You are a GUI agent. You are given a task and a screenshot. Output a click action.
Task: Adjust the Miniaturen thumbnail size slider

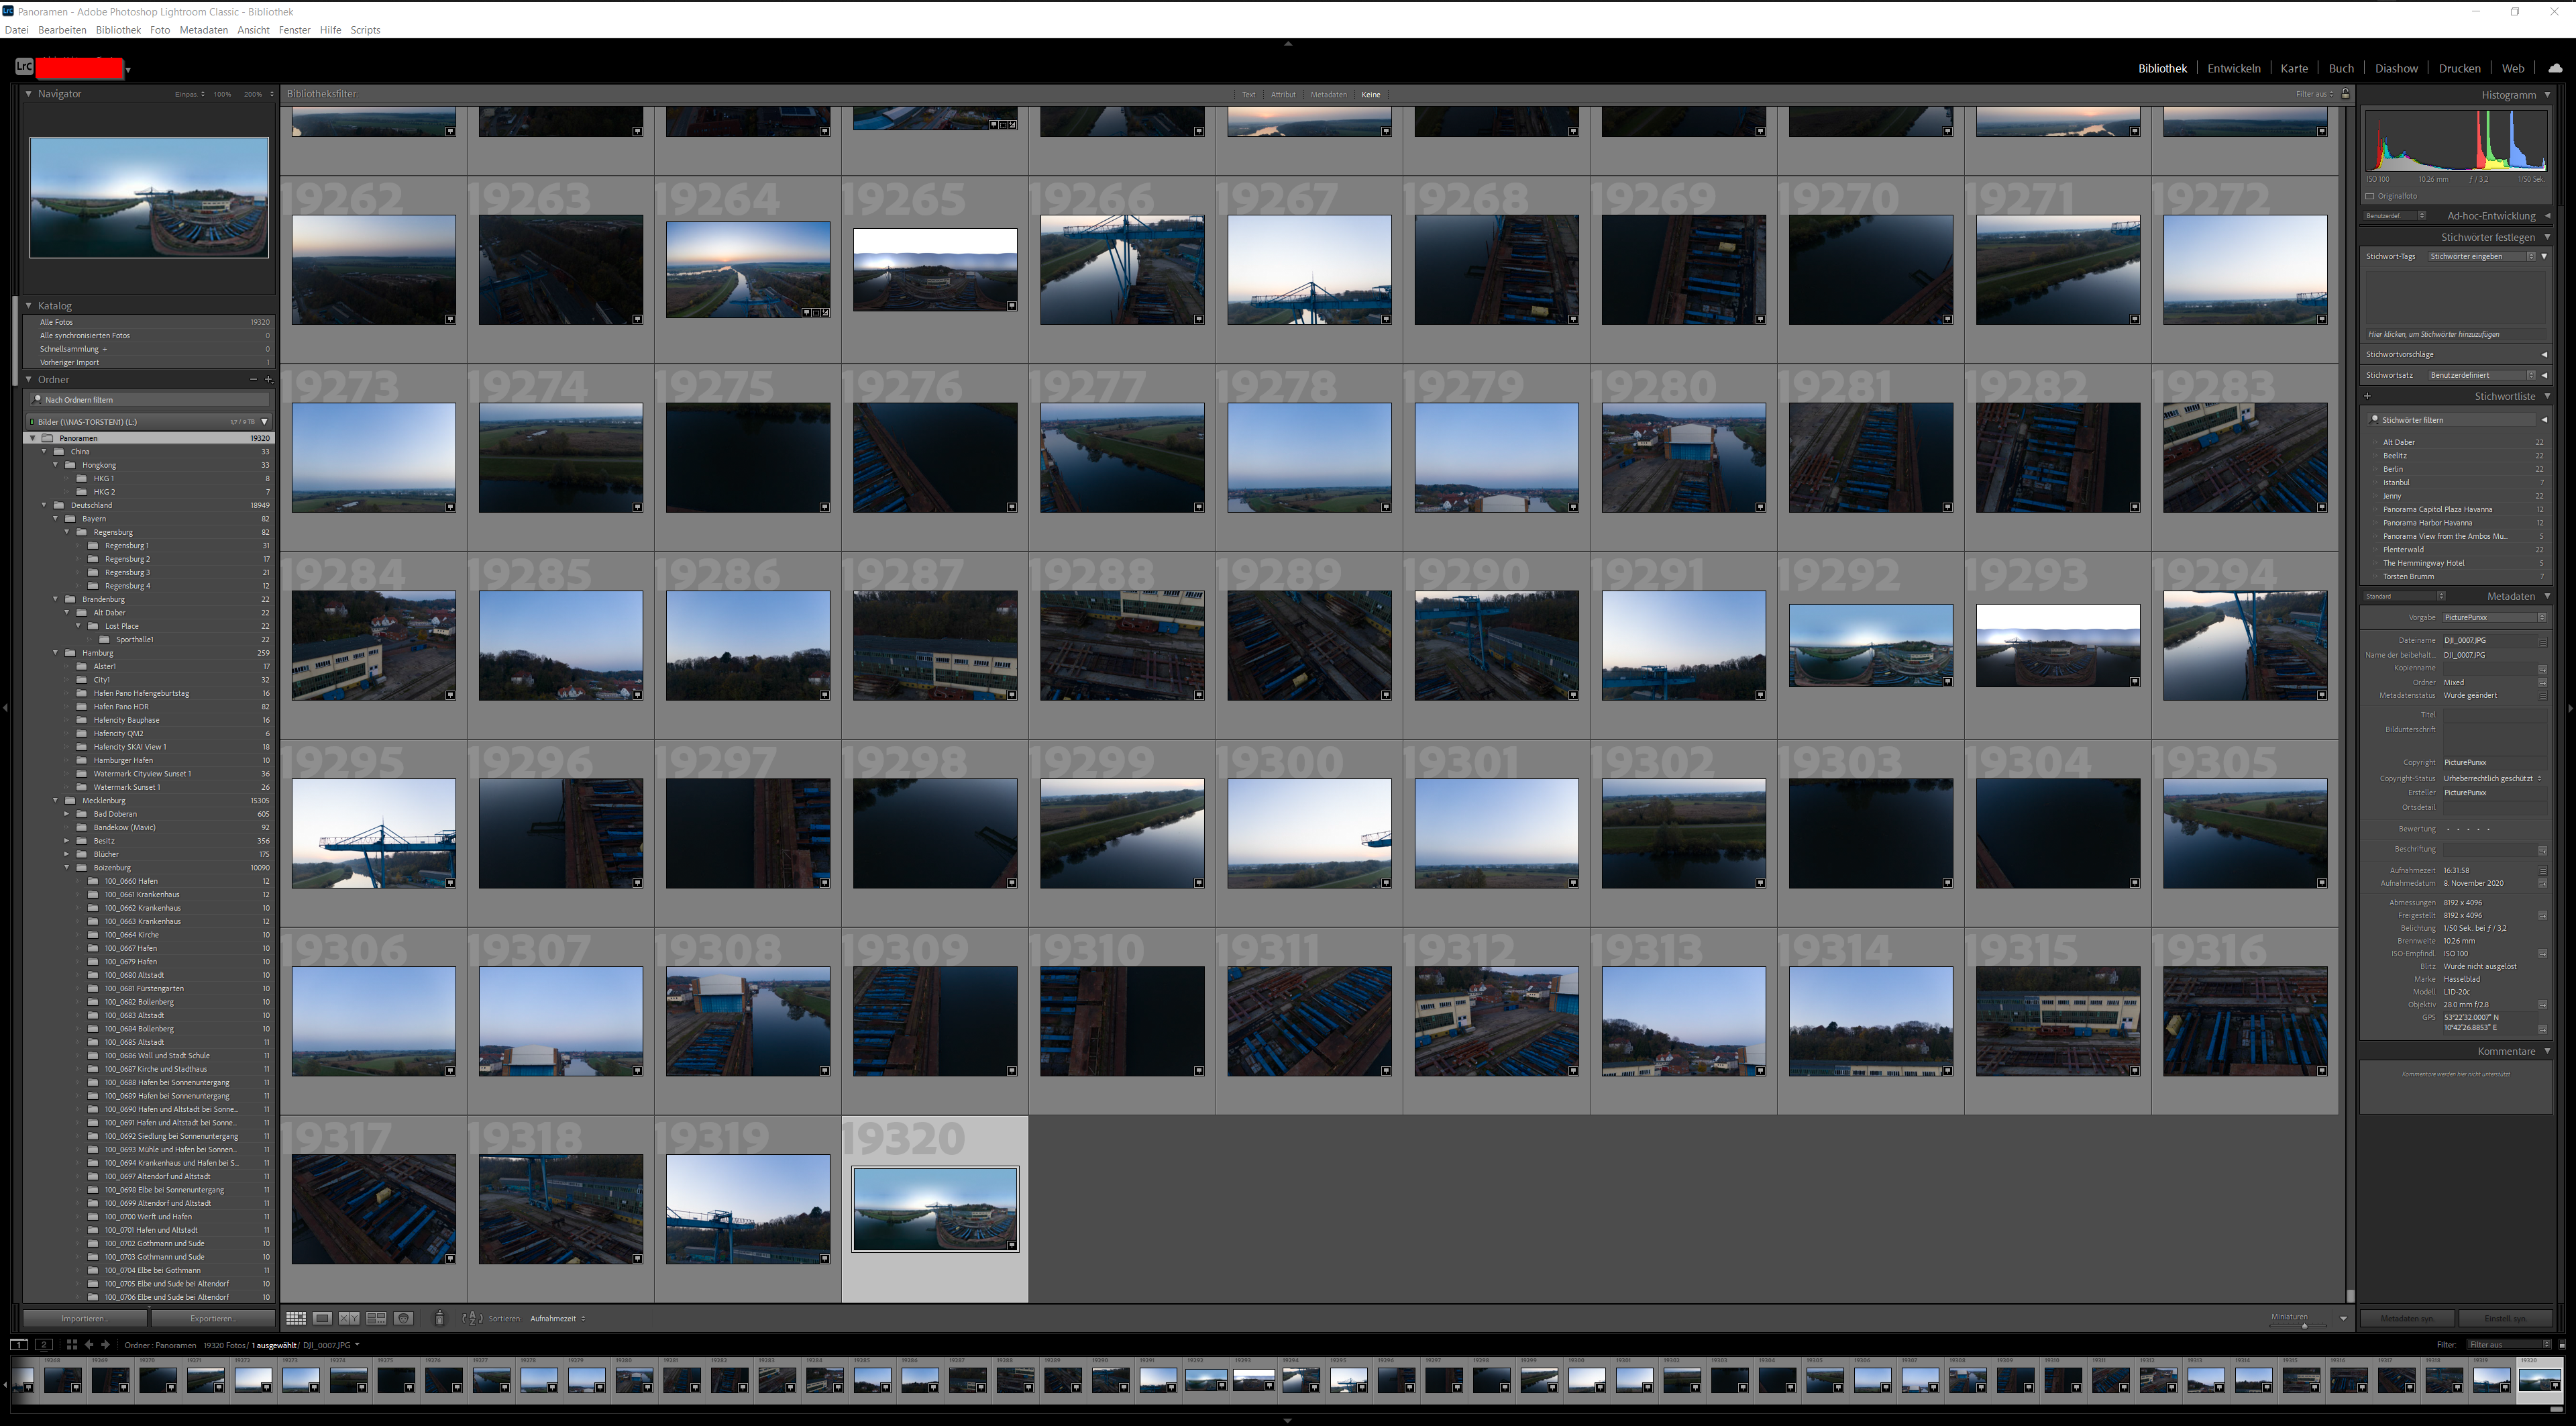2303,1325
